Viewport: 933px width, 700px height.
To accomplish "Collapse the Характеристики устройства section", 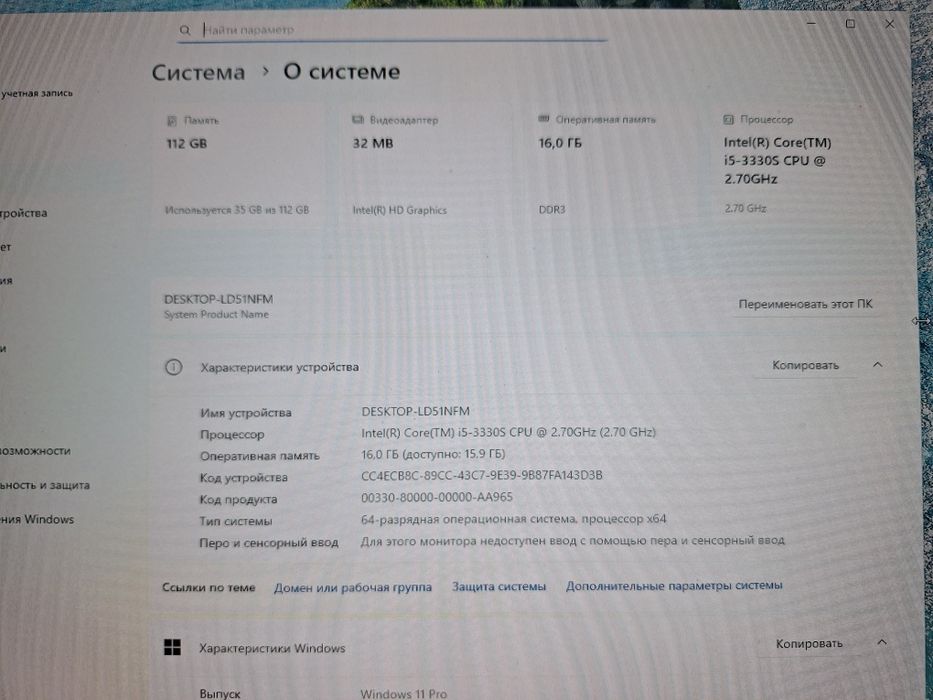I will (878, 364).
